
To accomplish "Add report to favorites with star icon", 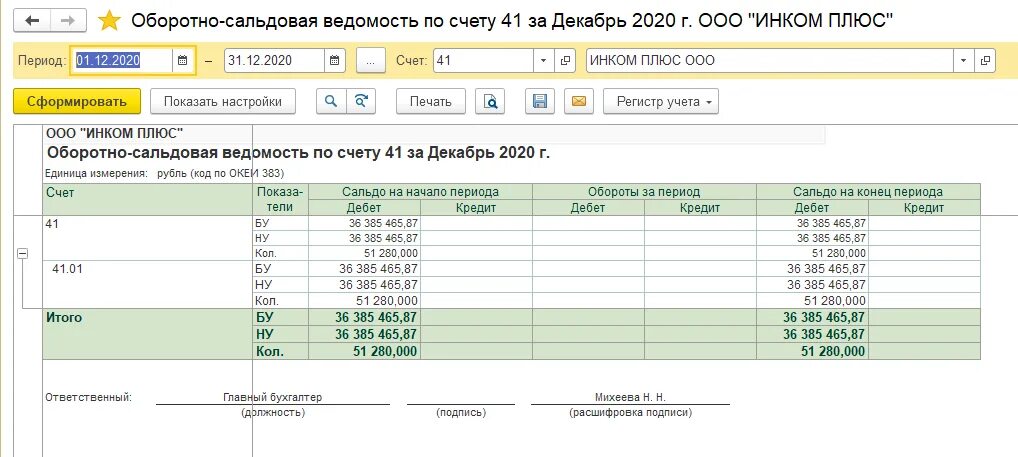I will [109, 21].
